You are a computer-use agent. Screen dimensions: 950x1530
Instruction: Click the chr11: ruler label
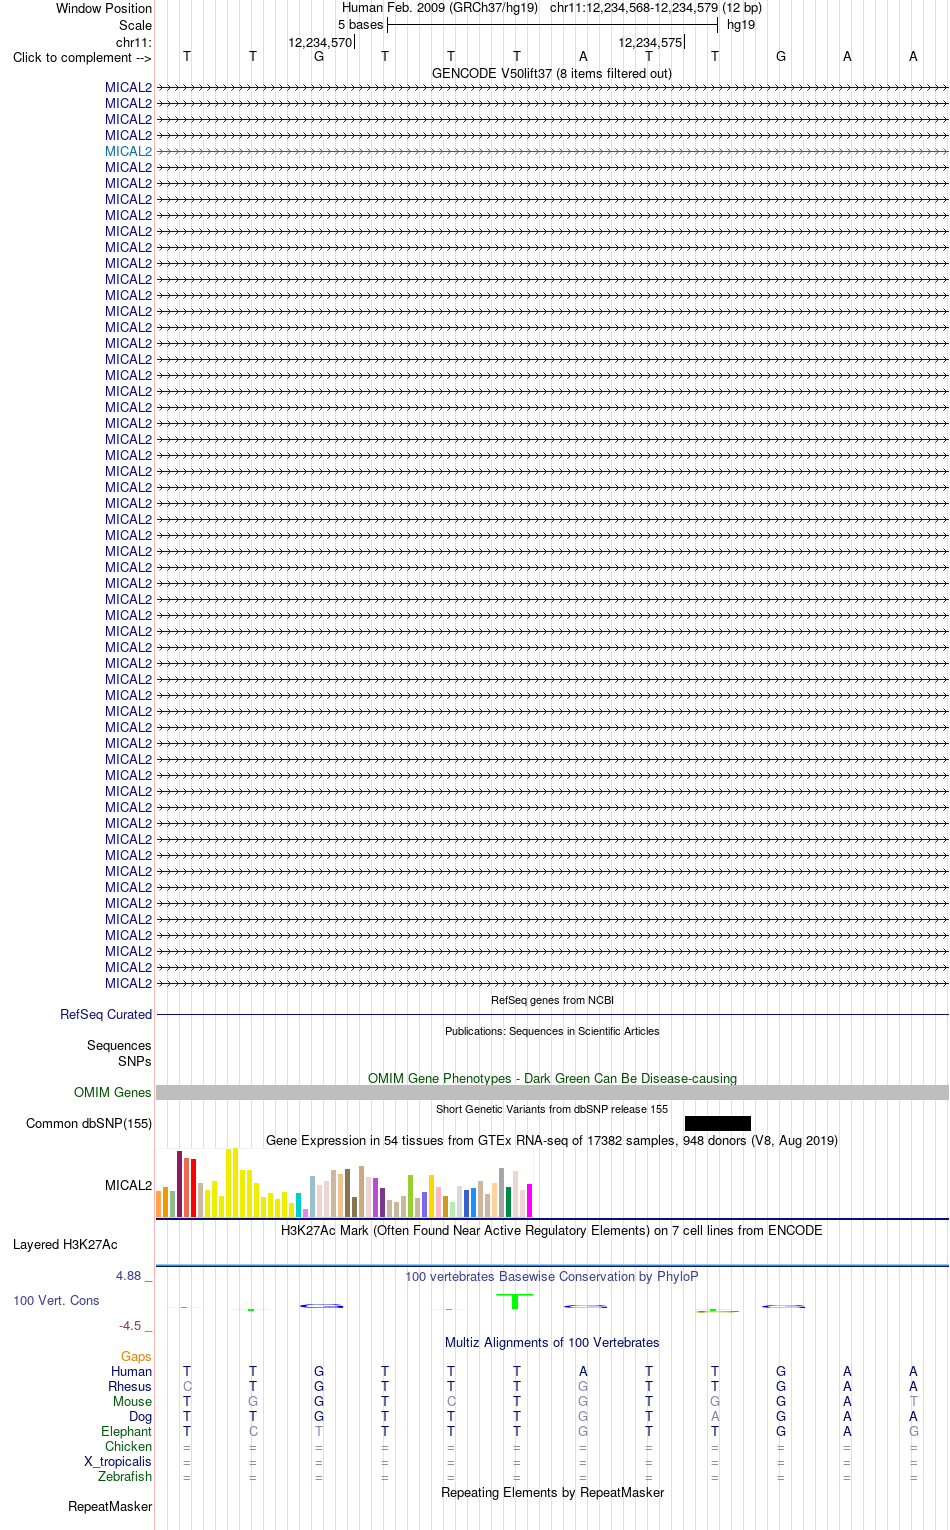[134, 42]
